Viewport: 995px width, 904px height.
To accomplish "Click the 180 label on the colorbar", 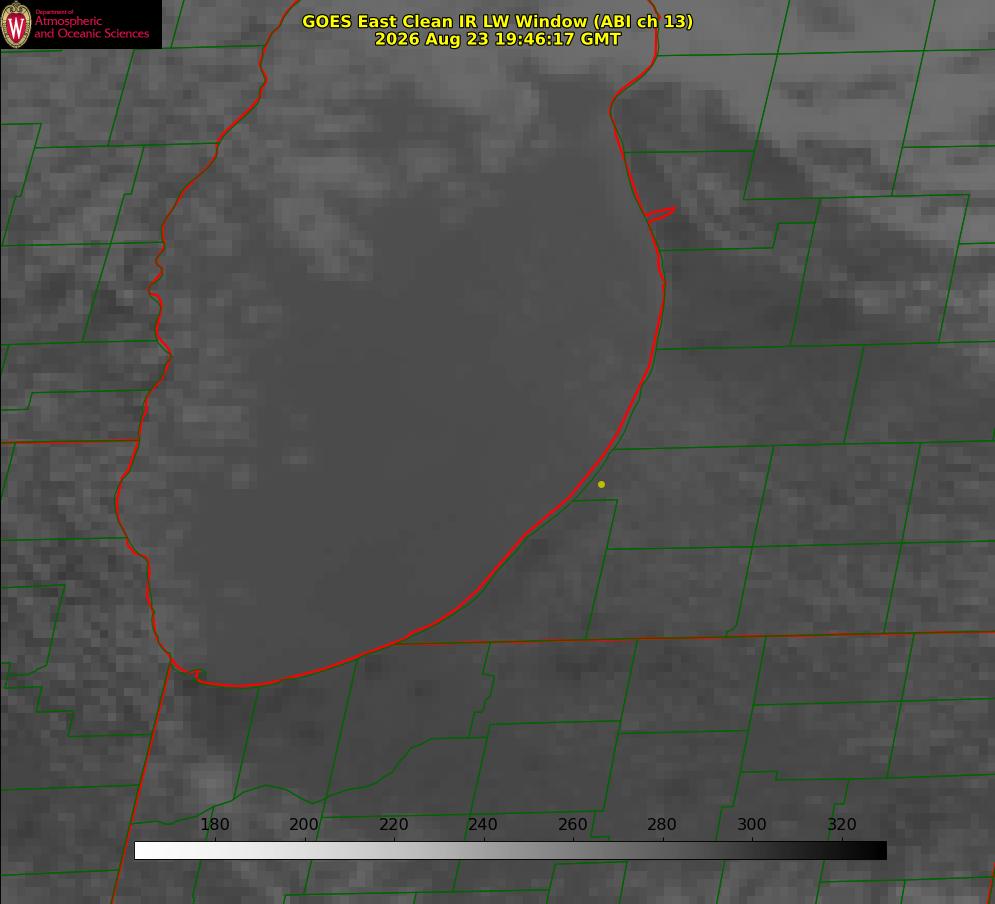I will 214,824.
